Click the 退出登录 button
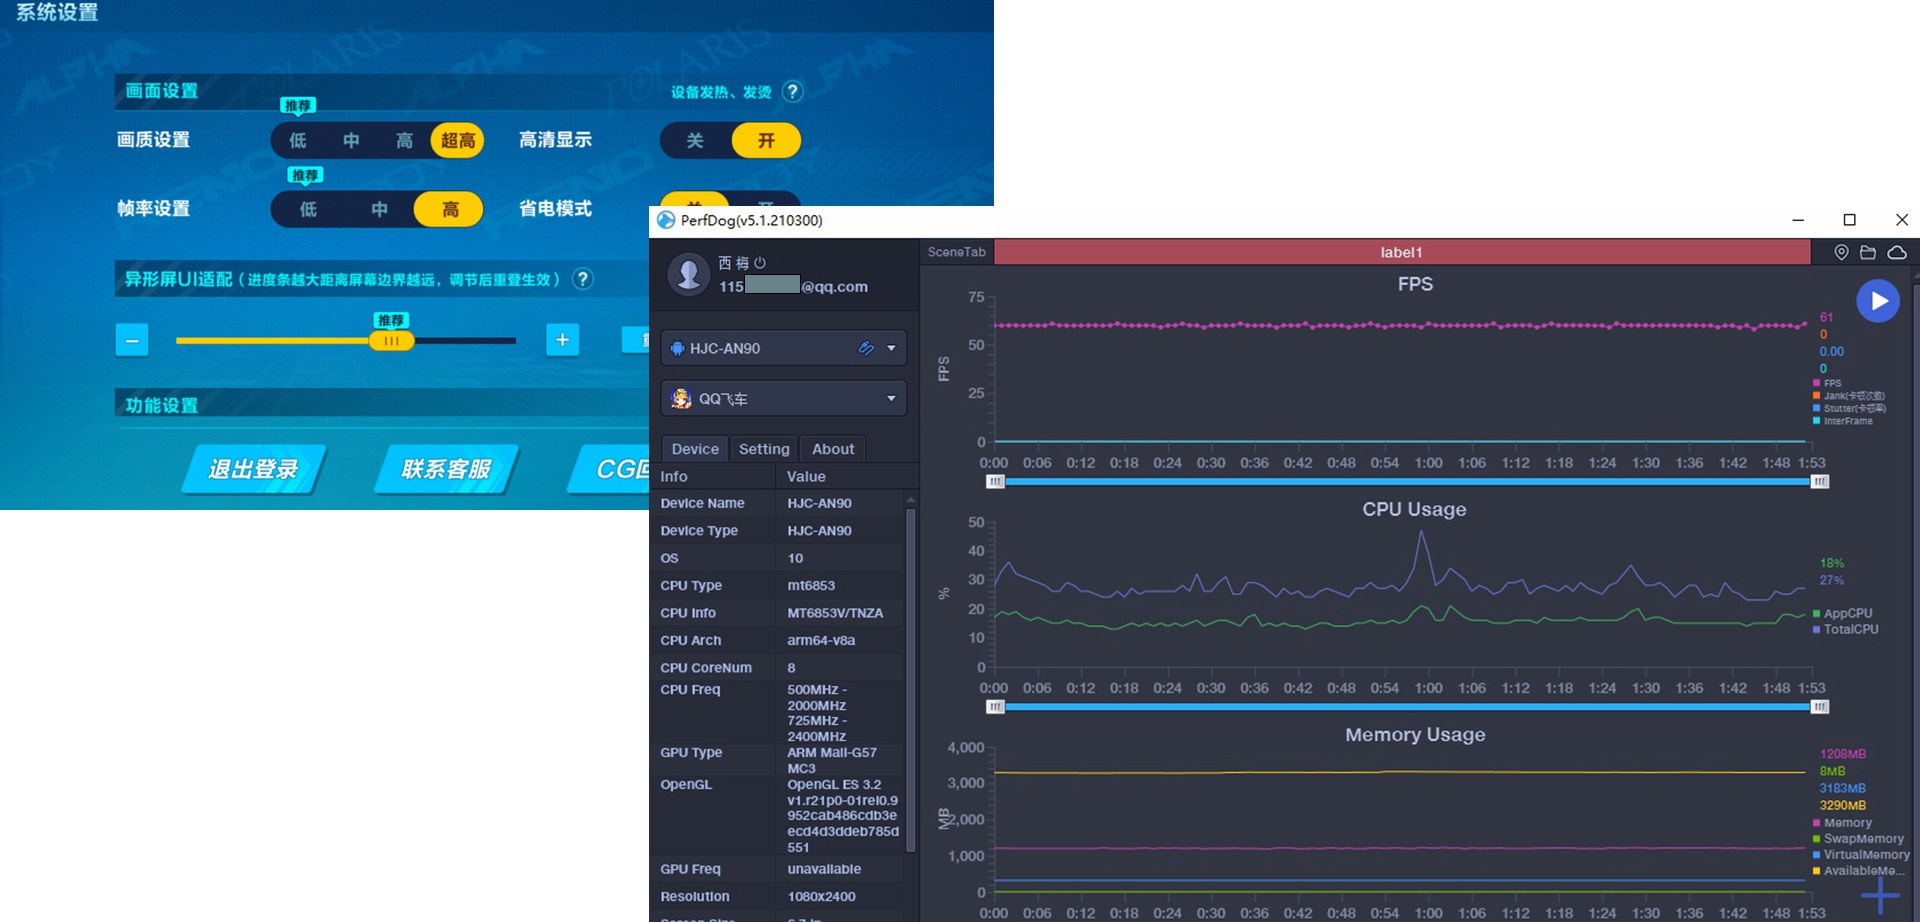 pyautogui.click(x=253, y=469)
